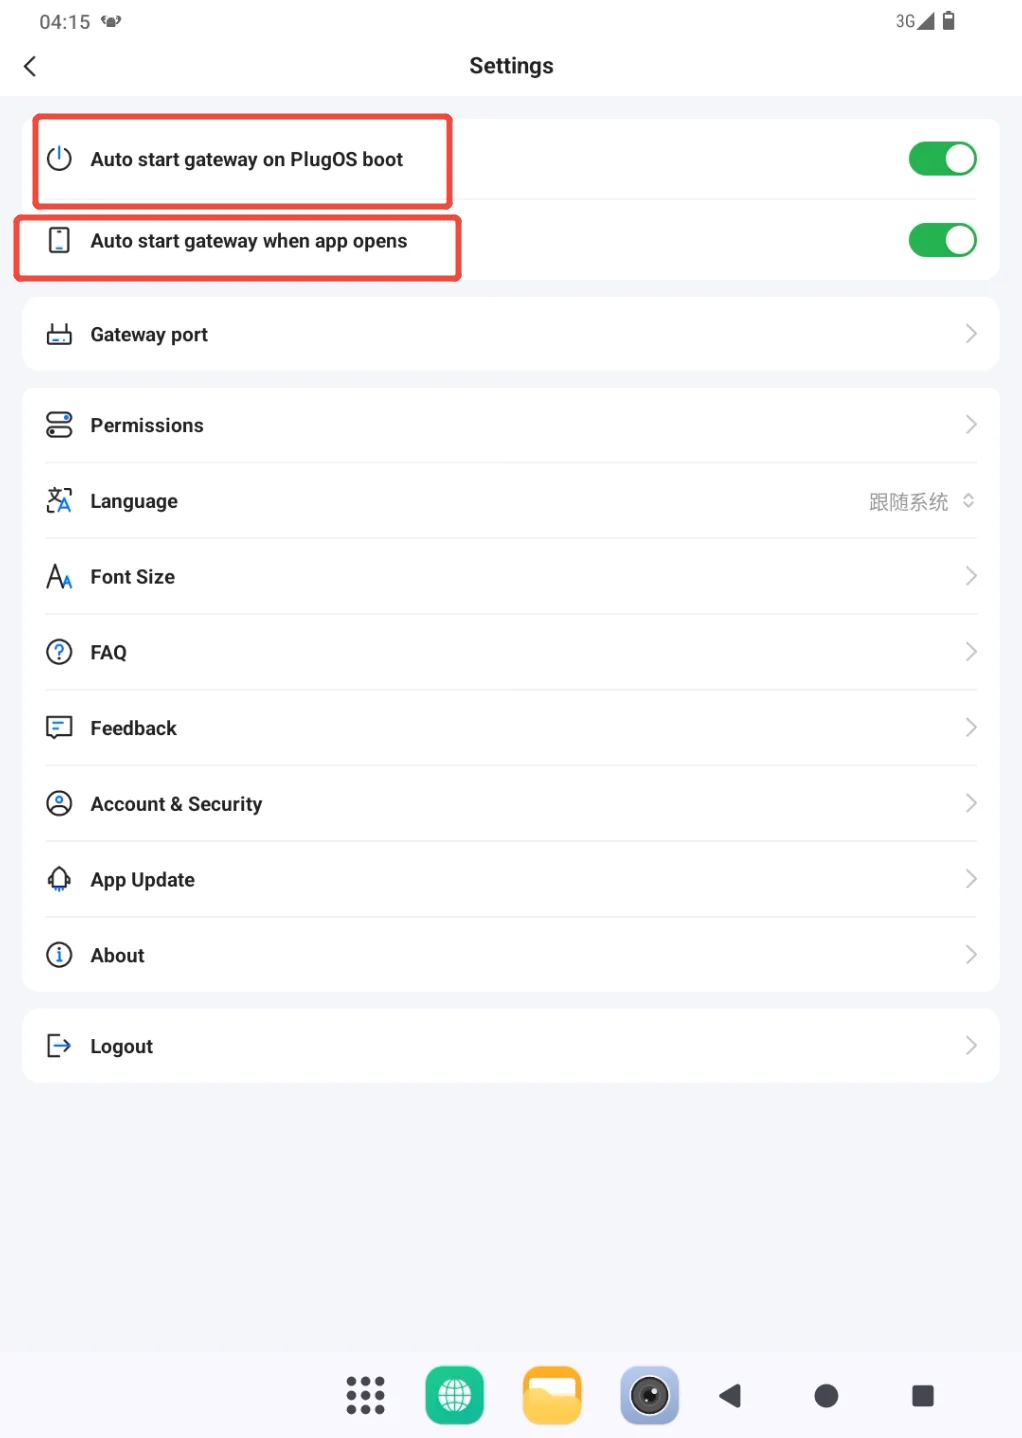
Task: Expand the Permissions row chevron
Action: tap(970, 424)
